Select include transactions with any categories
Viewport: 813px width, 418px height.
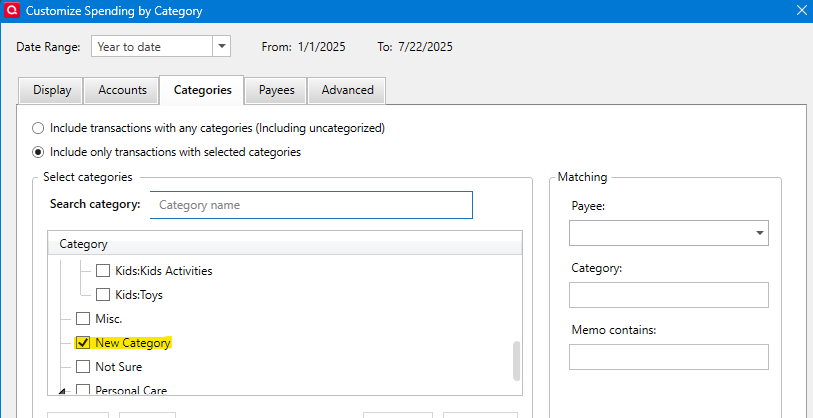[x=39, y=128]
